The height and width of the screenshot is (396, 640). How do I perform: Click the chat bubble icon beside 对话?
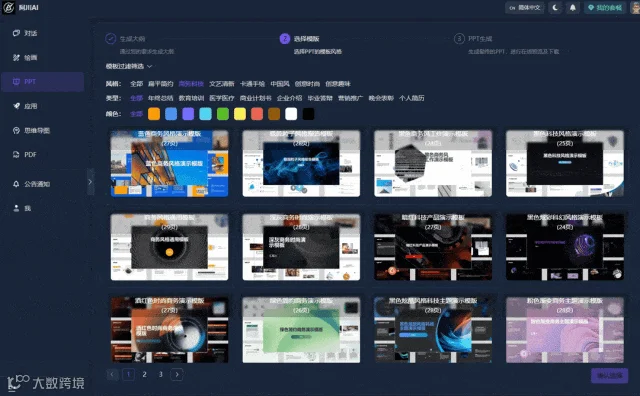[16, 33]
